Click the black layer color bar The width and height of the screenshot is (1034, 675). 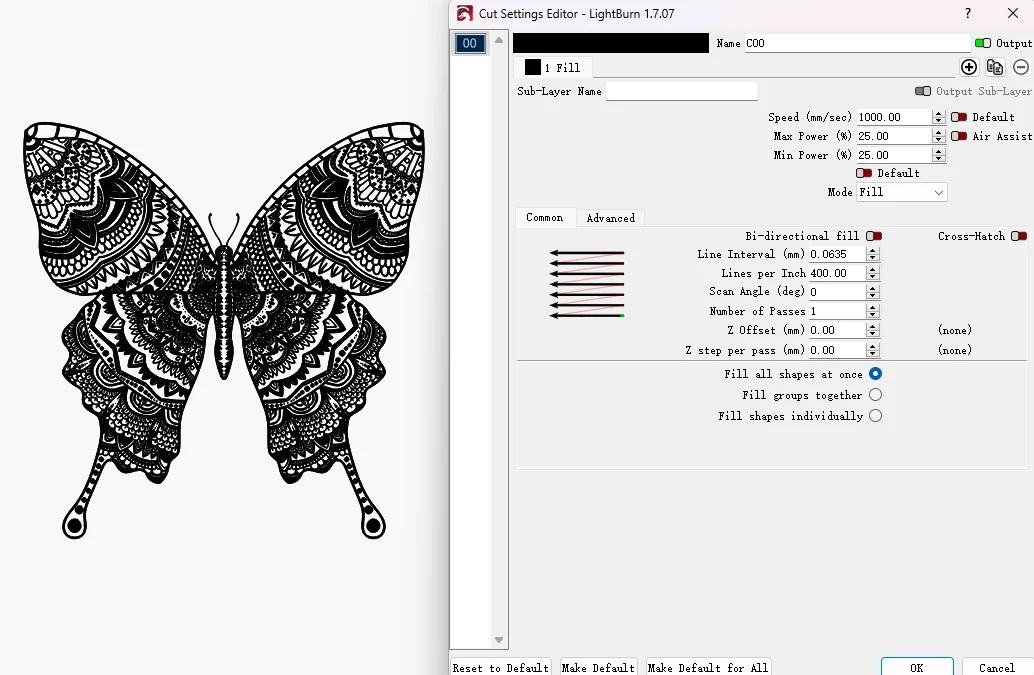tap(611, 43)
